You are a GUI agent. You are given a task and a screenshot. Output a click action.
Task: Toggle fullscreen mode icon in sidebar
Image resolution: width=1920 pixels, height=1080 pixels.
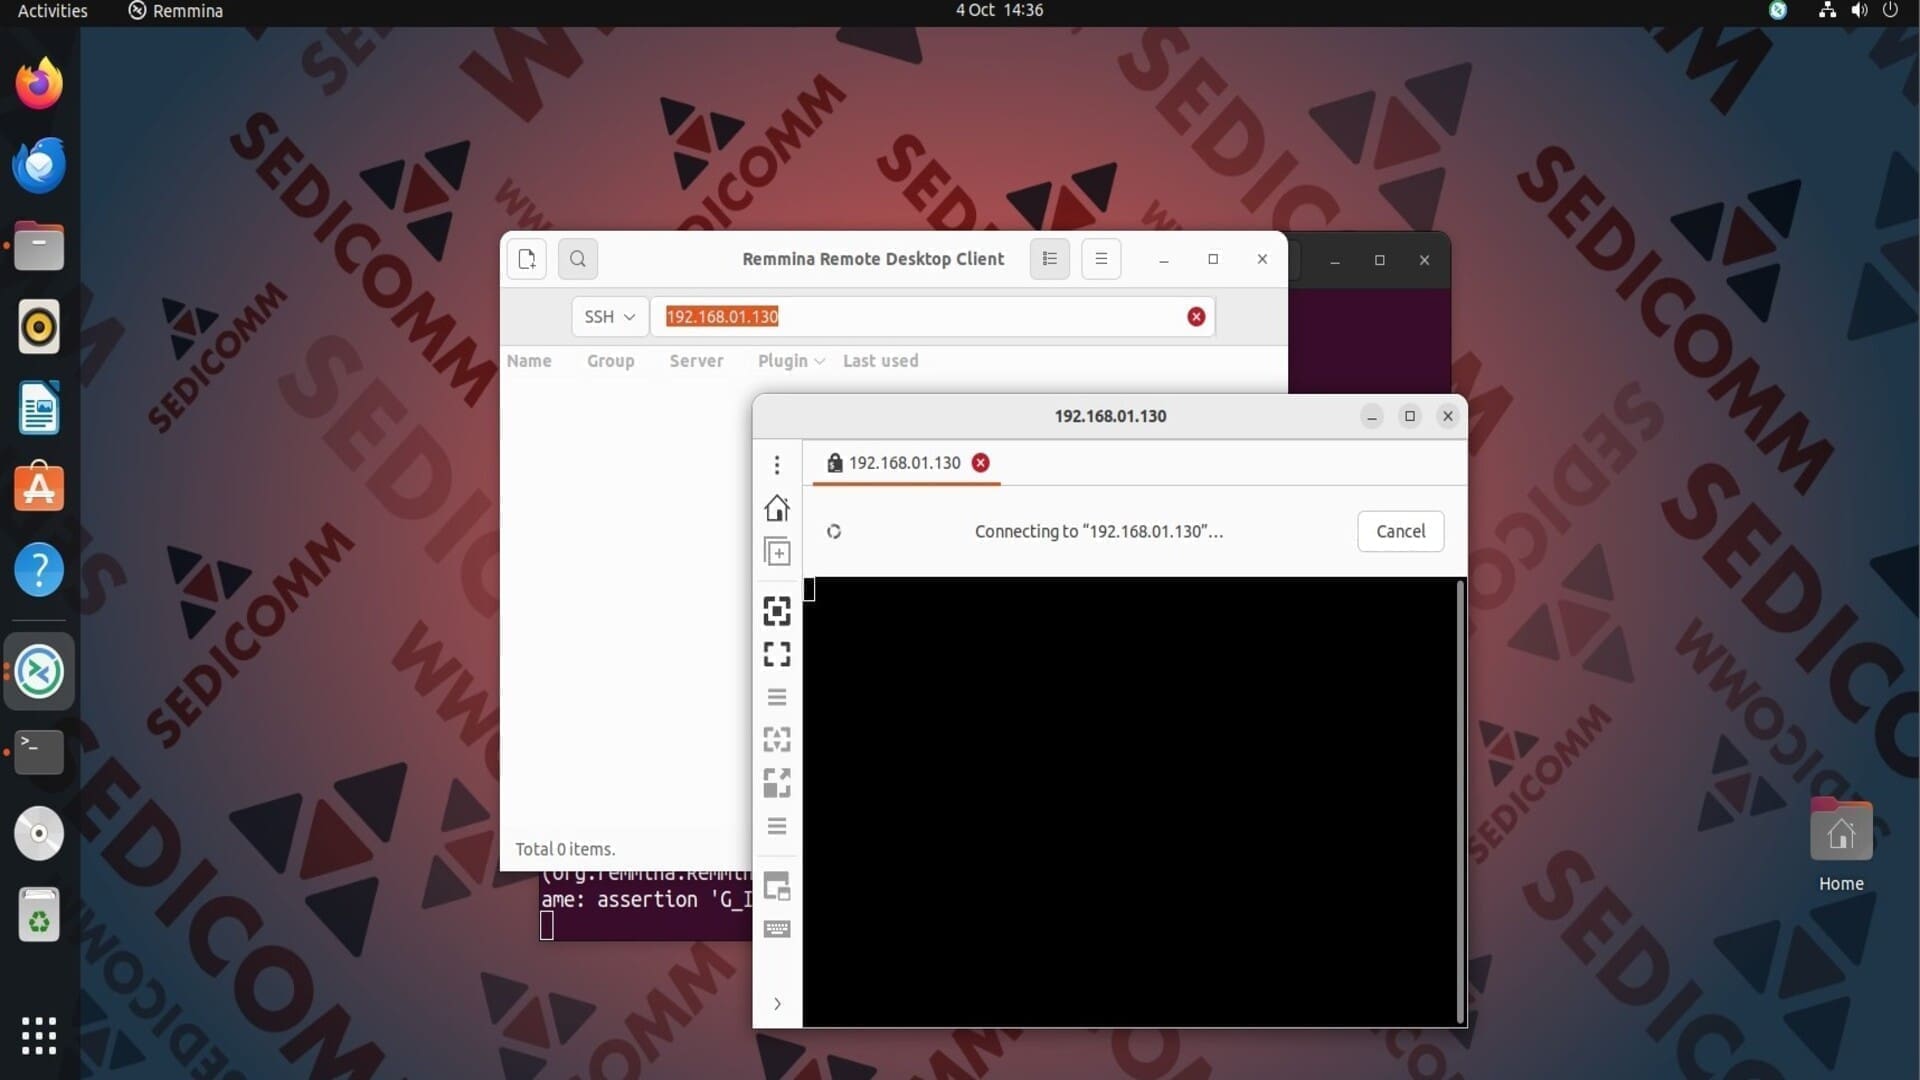777,654
